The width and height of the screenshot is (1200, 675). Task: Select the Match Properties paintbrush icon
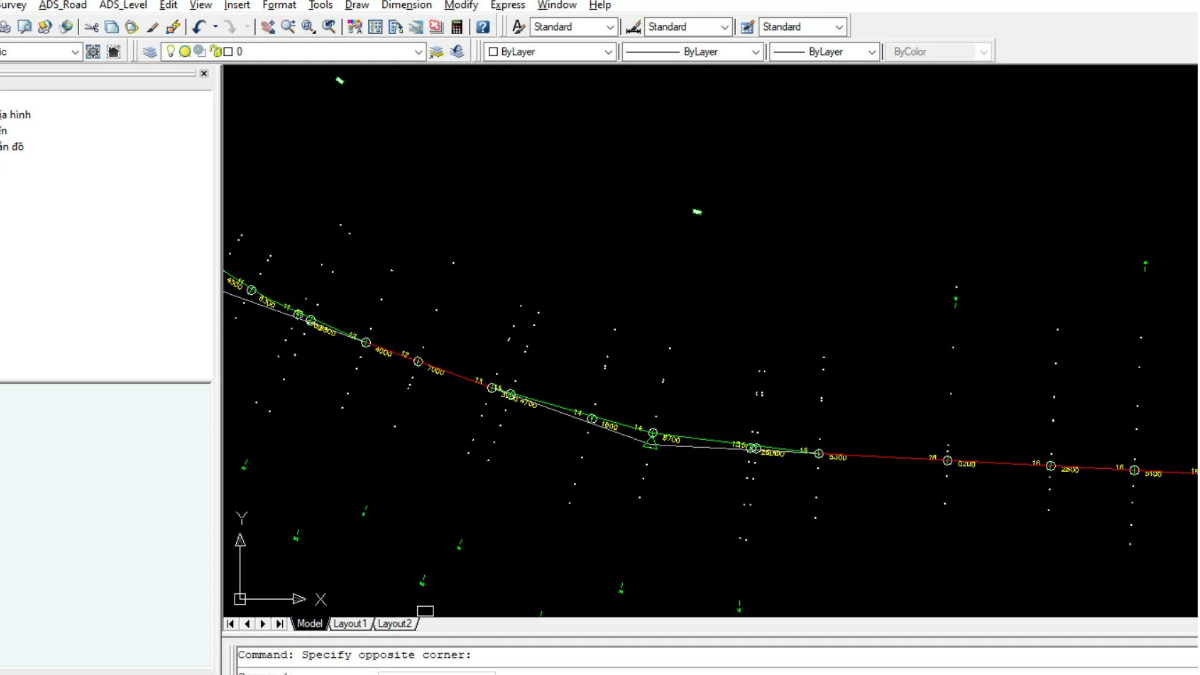[153, 27]
